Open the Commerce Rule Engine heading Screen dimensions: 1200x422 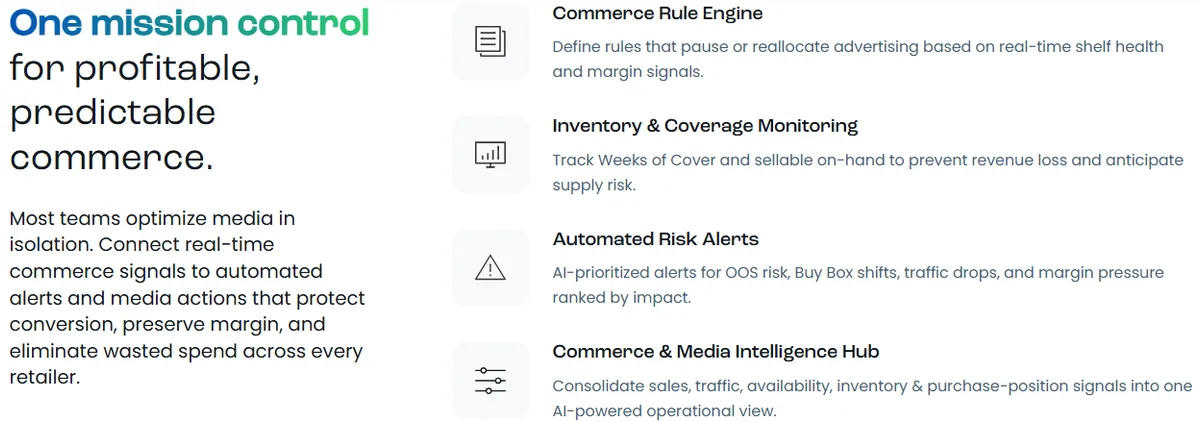[657, 14]
